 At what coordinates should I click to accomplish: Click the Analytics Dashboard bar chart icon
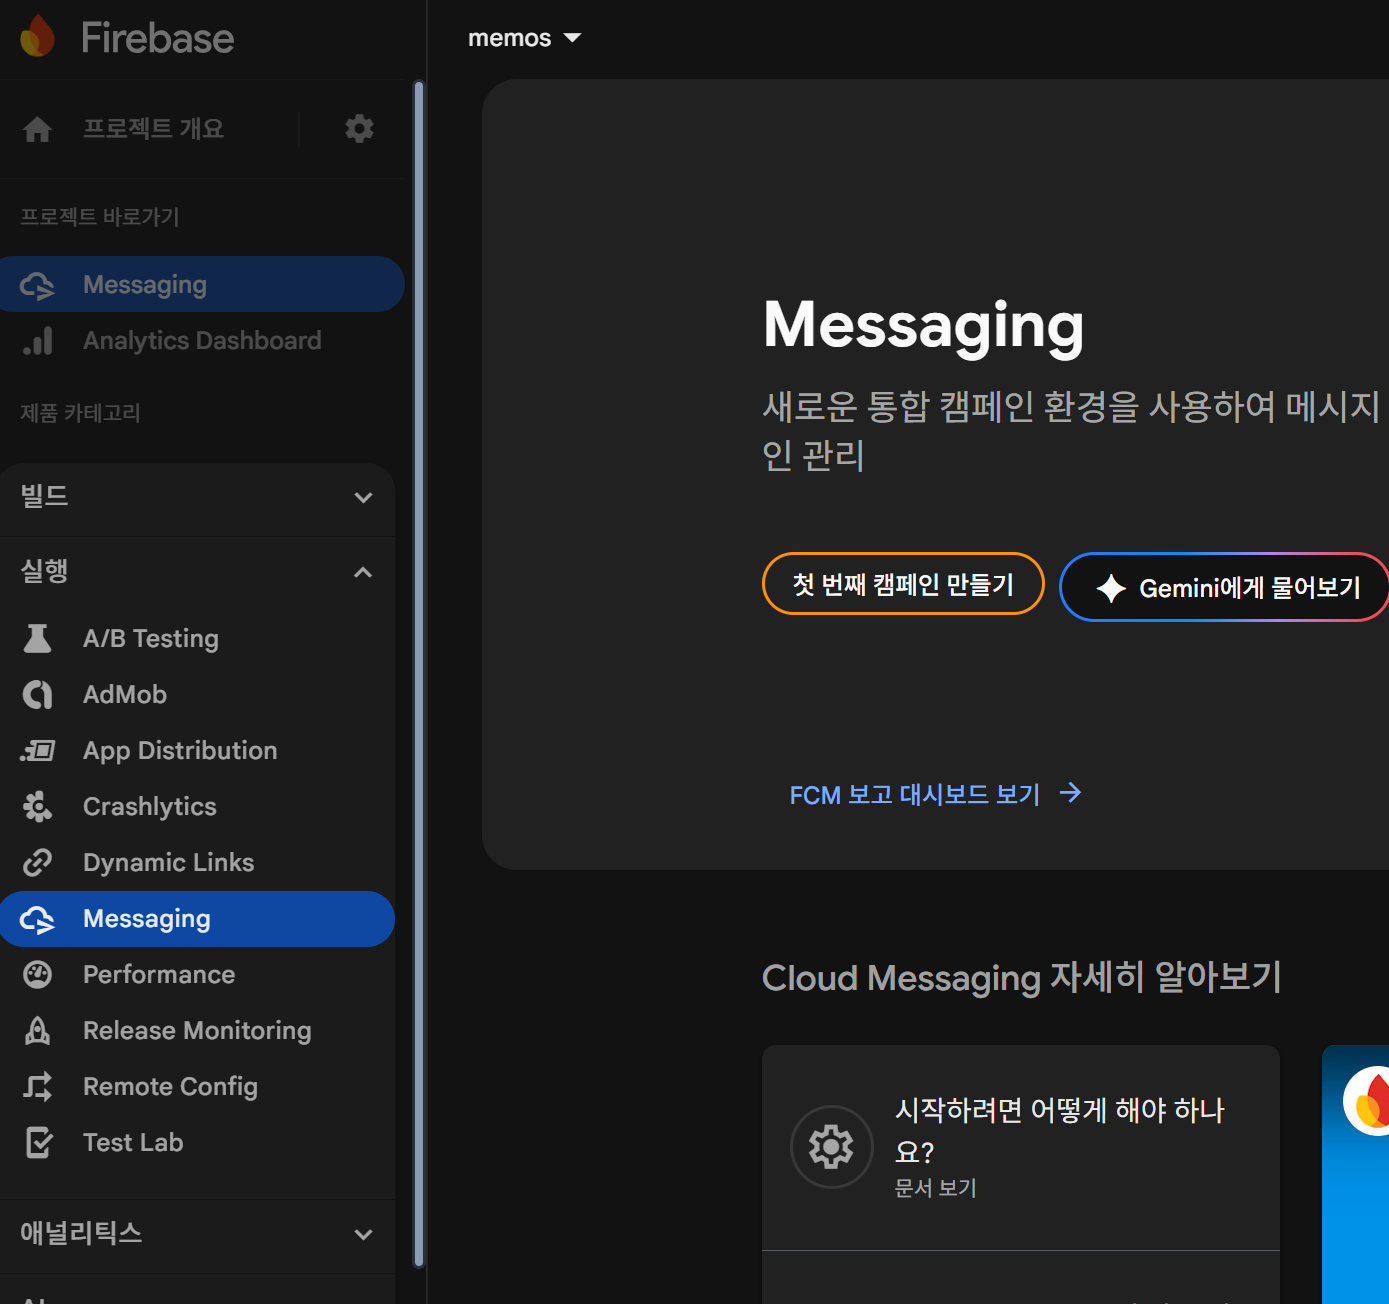[38, 341]
